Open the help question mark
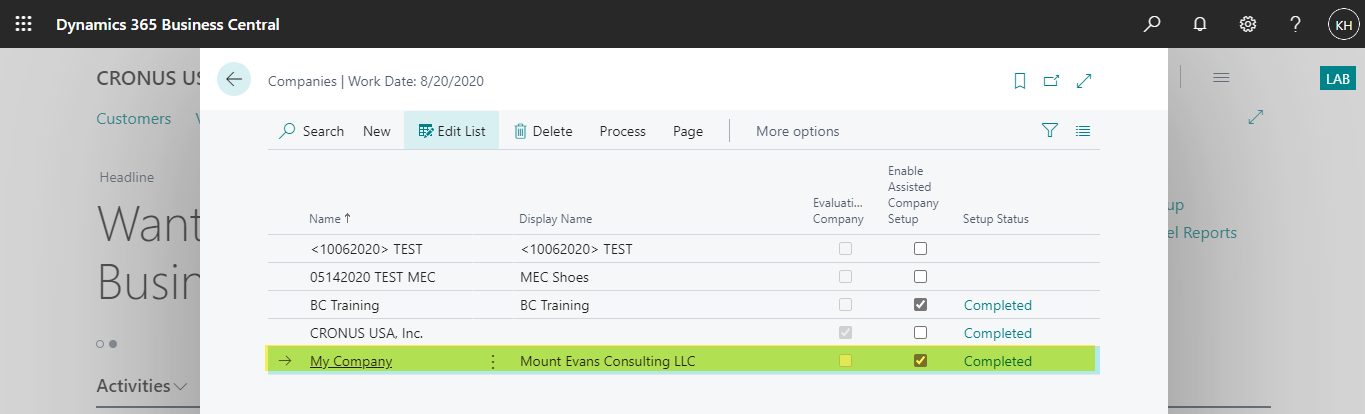The image size is (1365, 414). (1295, 24)
